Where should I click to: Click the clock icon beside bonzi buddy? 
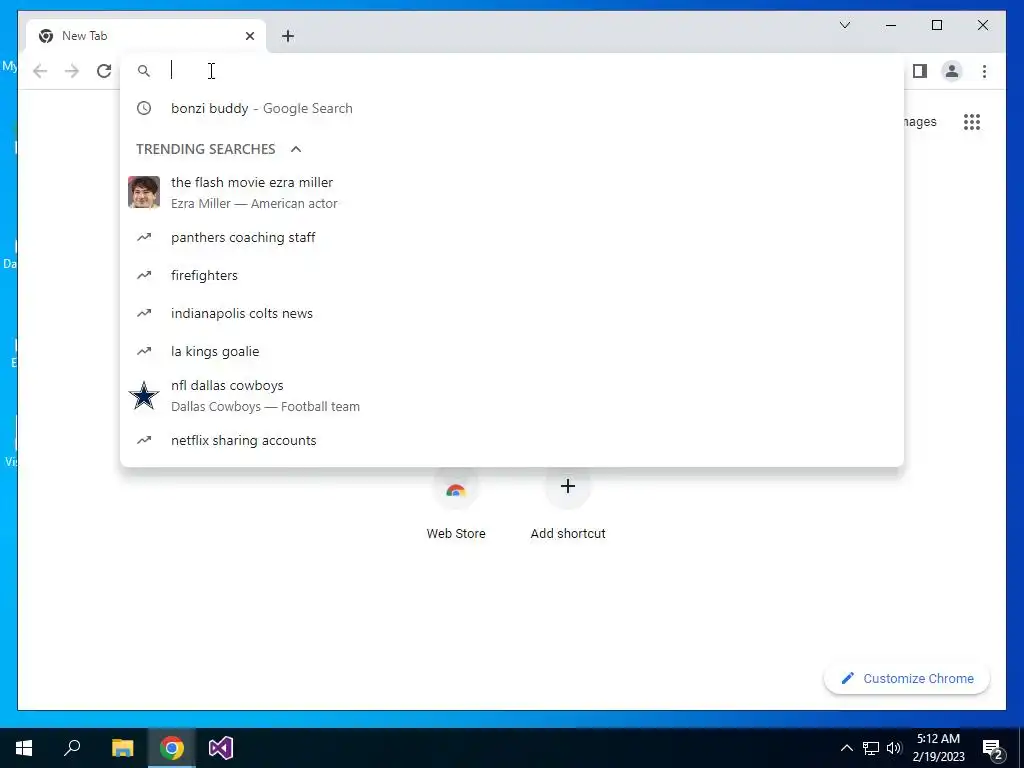click(x=144, y=108)
